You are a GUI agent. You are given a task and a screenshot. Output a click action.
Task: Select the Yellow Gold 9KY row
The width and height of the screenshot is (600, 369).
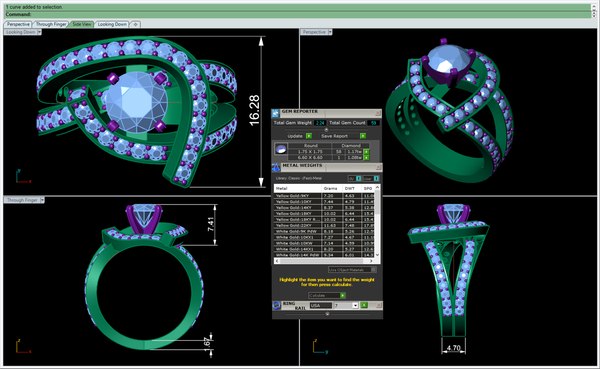324,196
